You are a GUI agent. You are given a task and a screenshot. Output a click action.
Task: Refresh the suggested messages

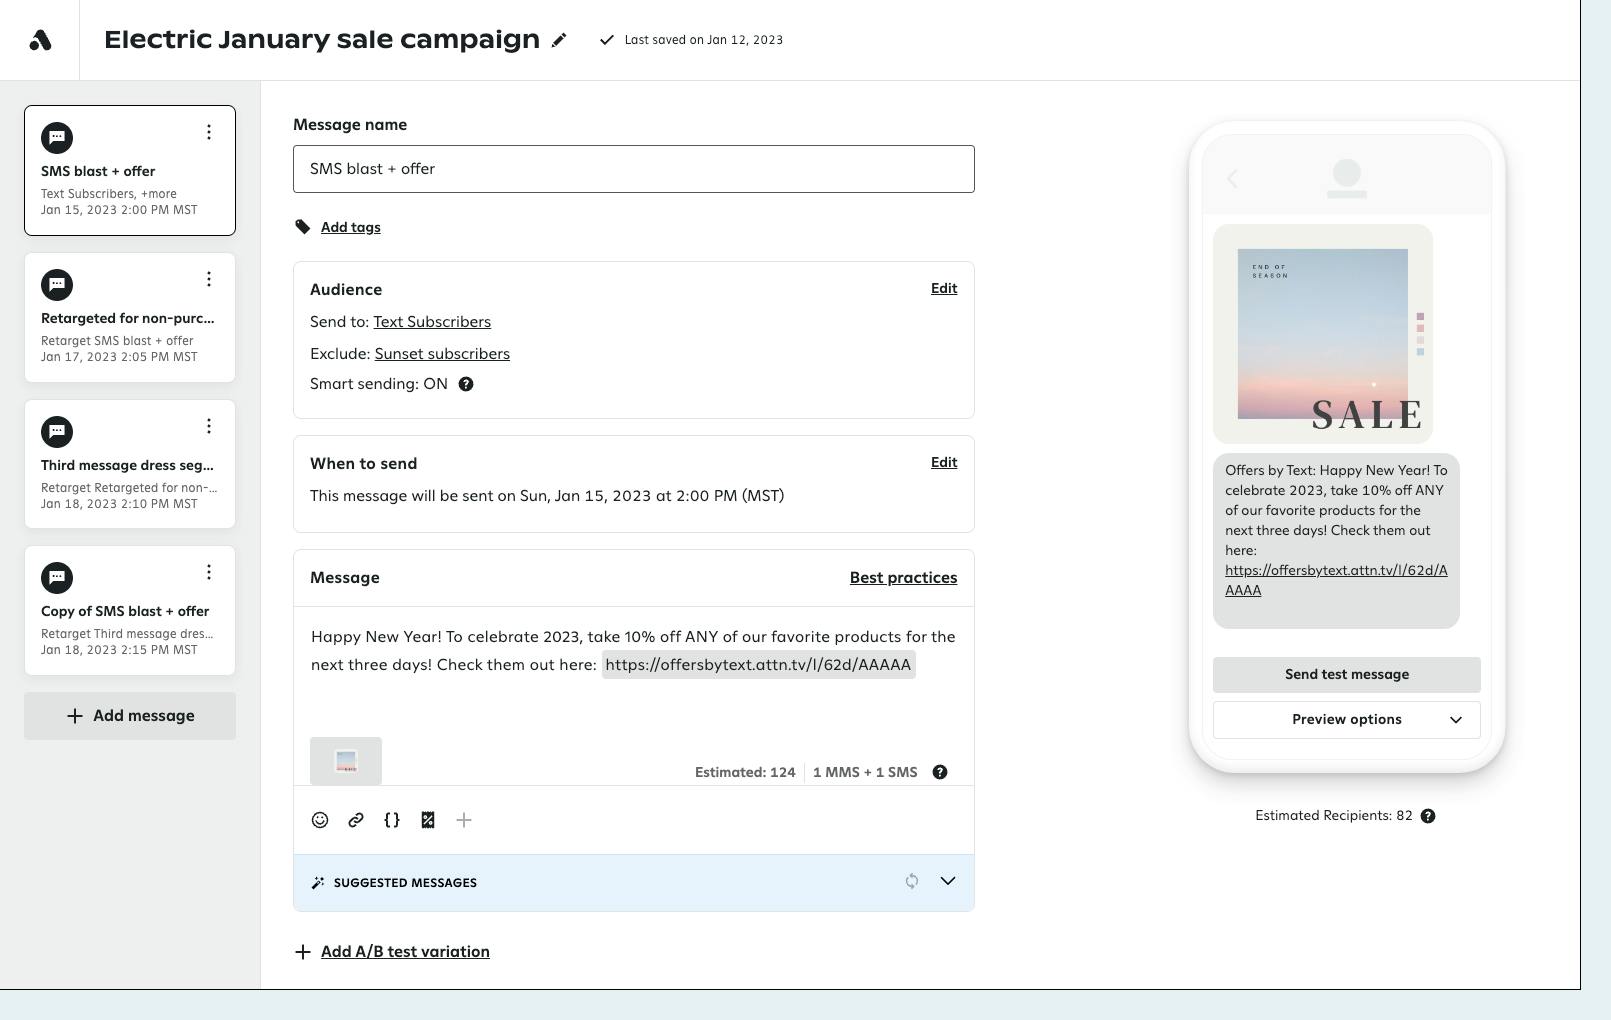coord(912,881)
